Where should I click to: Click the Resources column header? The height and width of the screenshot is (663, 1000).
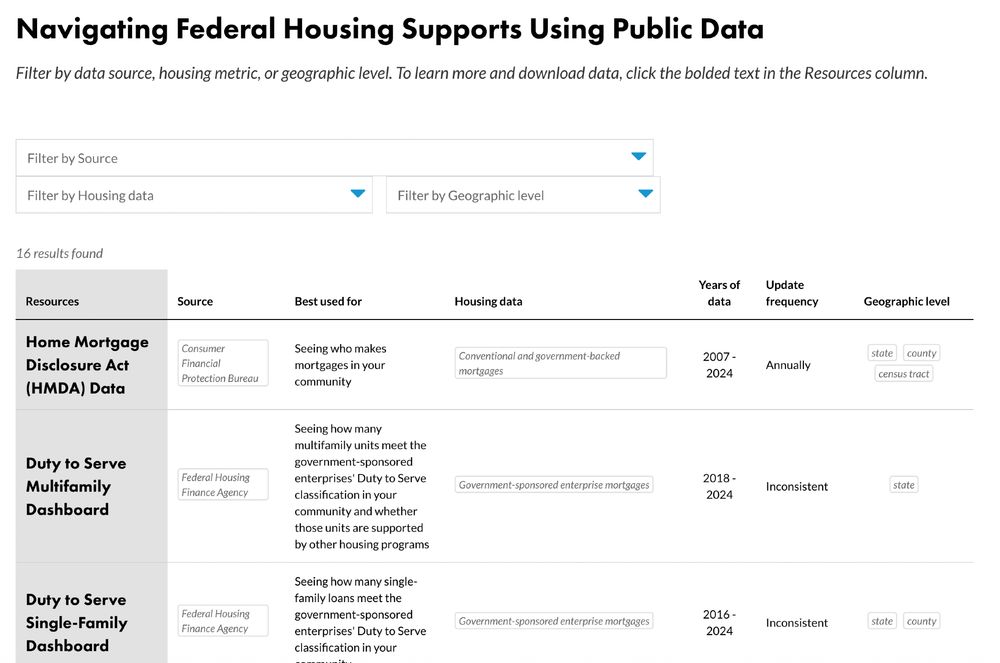(52, 300)
